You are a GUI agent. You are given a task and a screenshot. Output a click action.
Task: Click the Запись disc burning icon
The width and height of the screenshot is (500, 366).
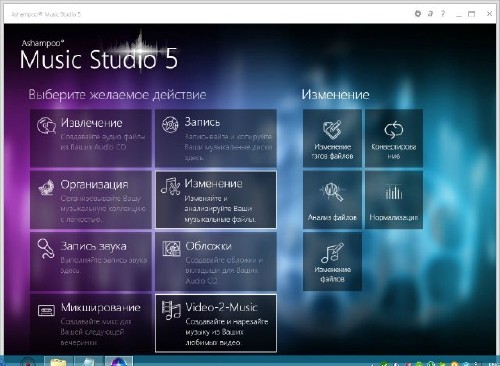(x=170, y=125)
